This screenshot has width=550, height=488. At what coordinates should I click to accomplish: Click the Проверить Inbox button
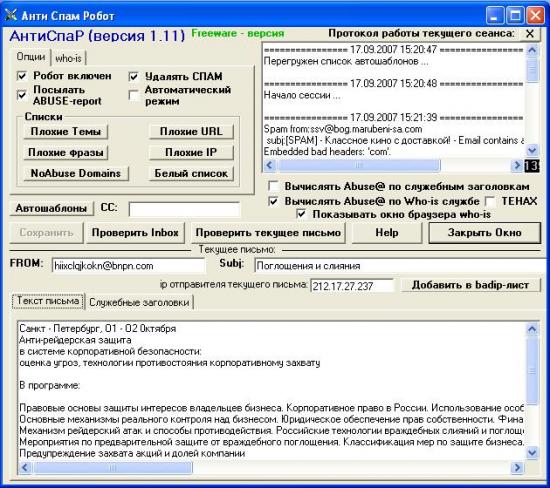(135, 233)
